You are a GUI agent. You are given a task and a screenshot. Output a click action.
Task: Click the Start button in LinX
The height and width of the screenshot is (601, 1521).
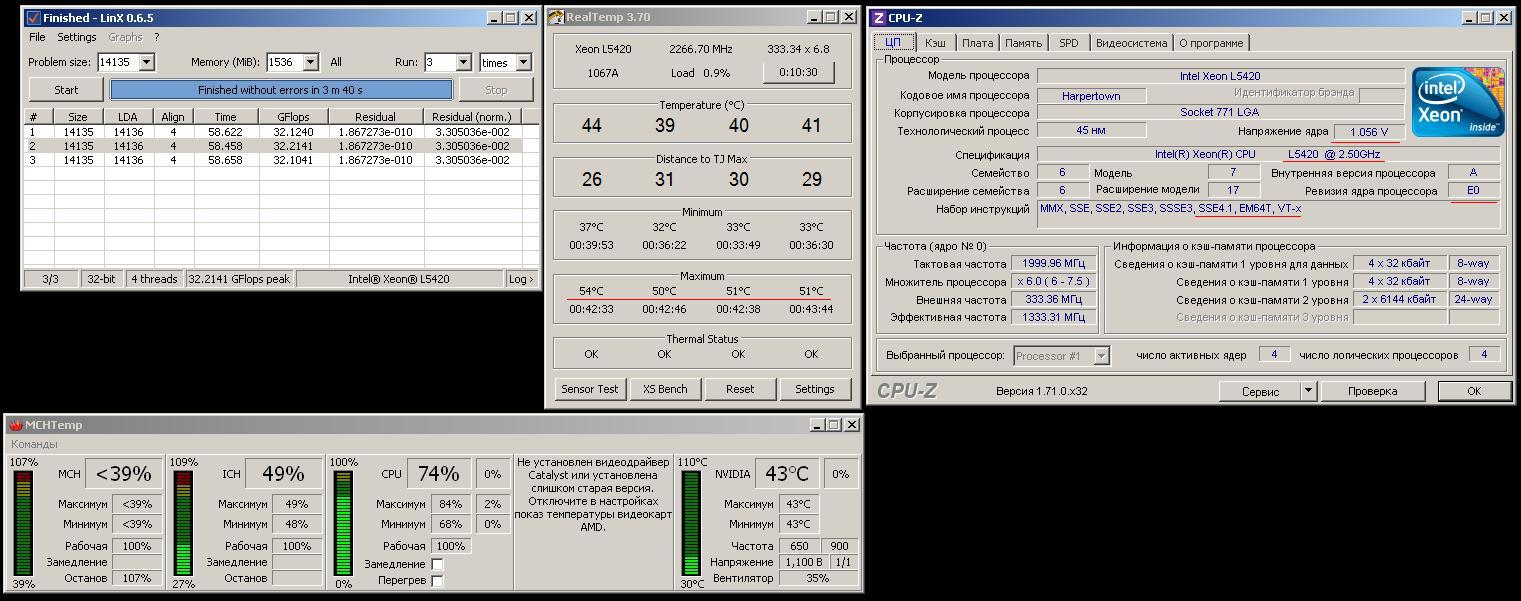(x=66, y=90)
